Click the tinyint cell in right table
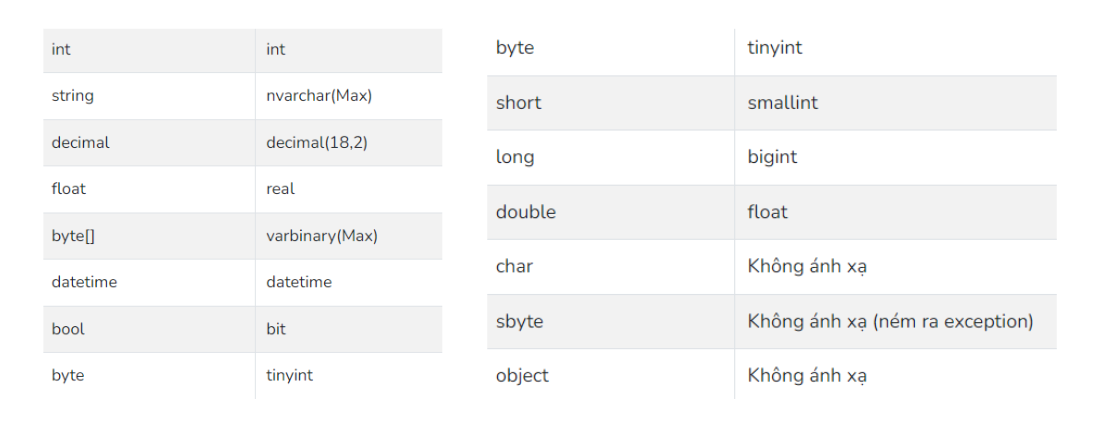 [774, 48]
